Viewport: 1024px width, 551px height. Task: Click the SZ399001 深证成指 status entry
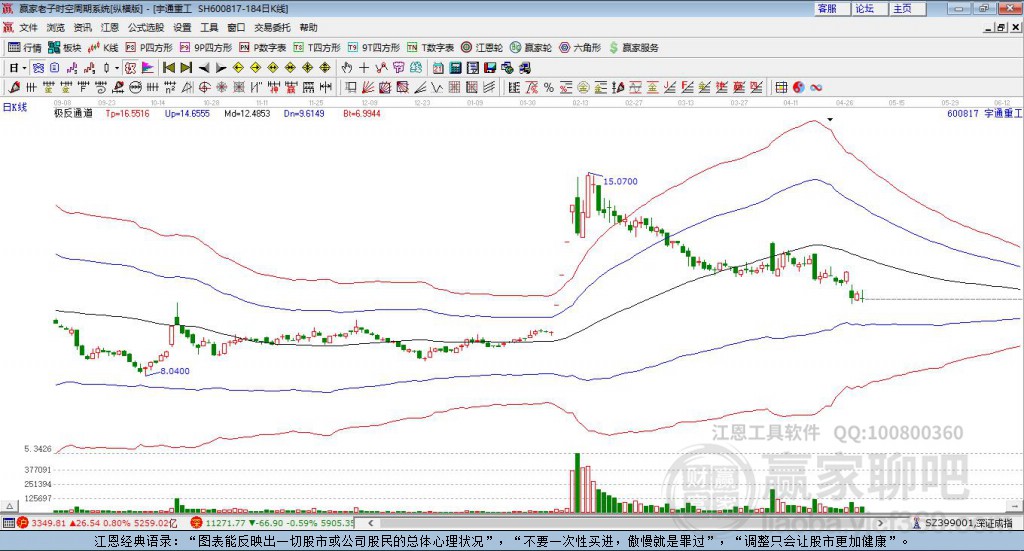(963, 523)
